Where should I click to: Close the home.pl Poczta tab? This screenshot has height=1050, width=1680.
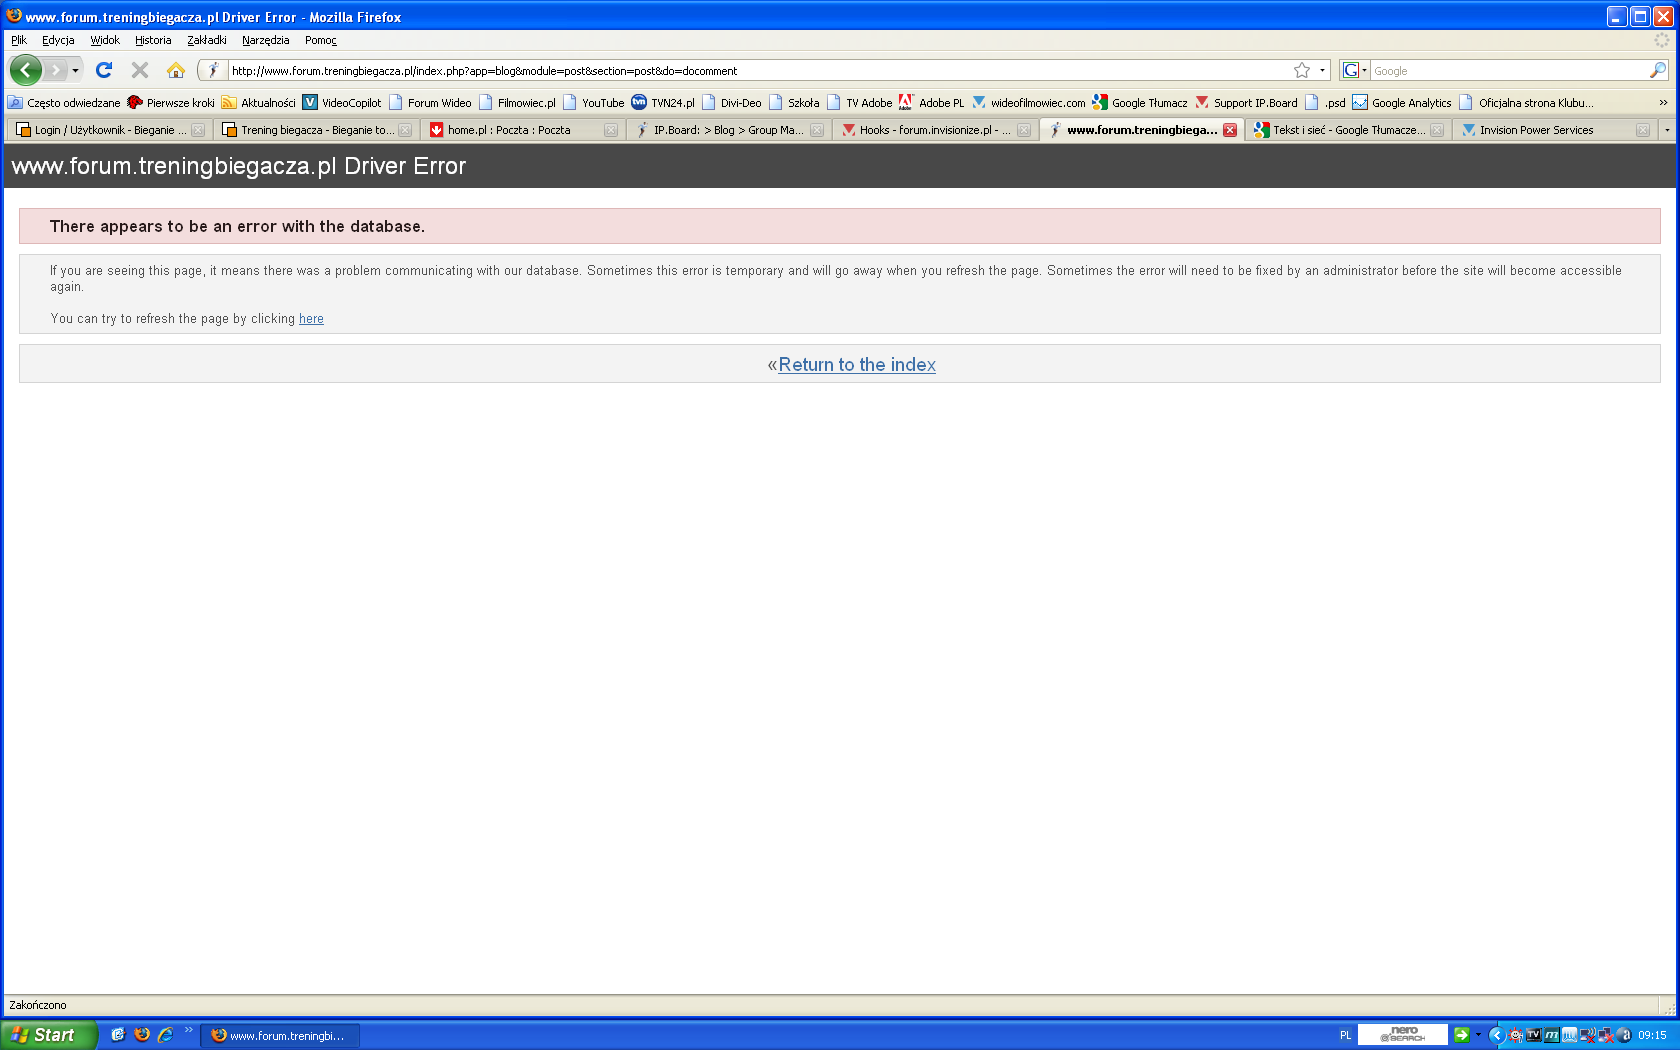click(611, 130)
